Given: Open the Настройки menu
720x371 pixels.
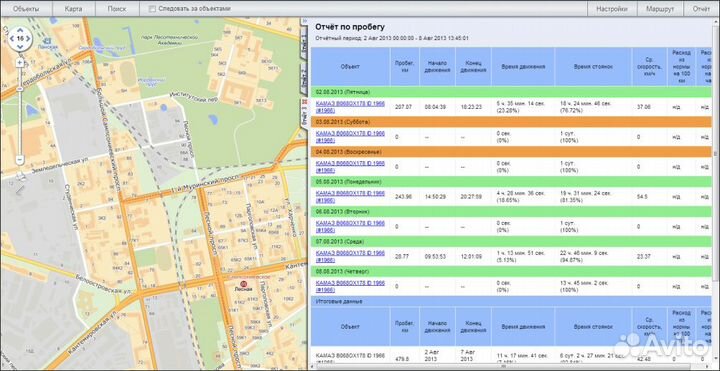Looking at the screenshot, I should [612, 9].
